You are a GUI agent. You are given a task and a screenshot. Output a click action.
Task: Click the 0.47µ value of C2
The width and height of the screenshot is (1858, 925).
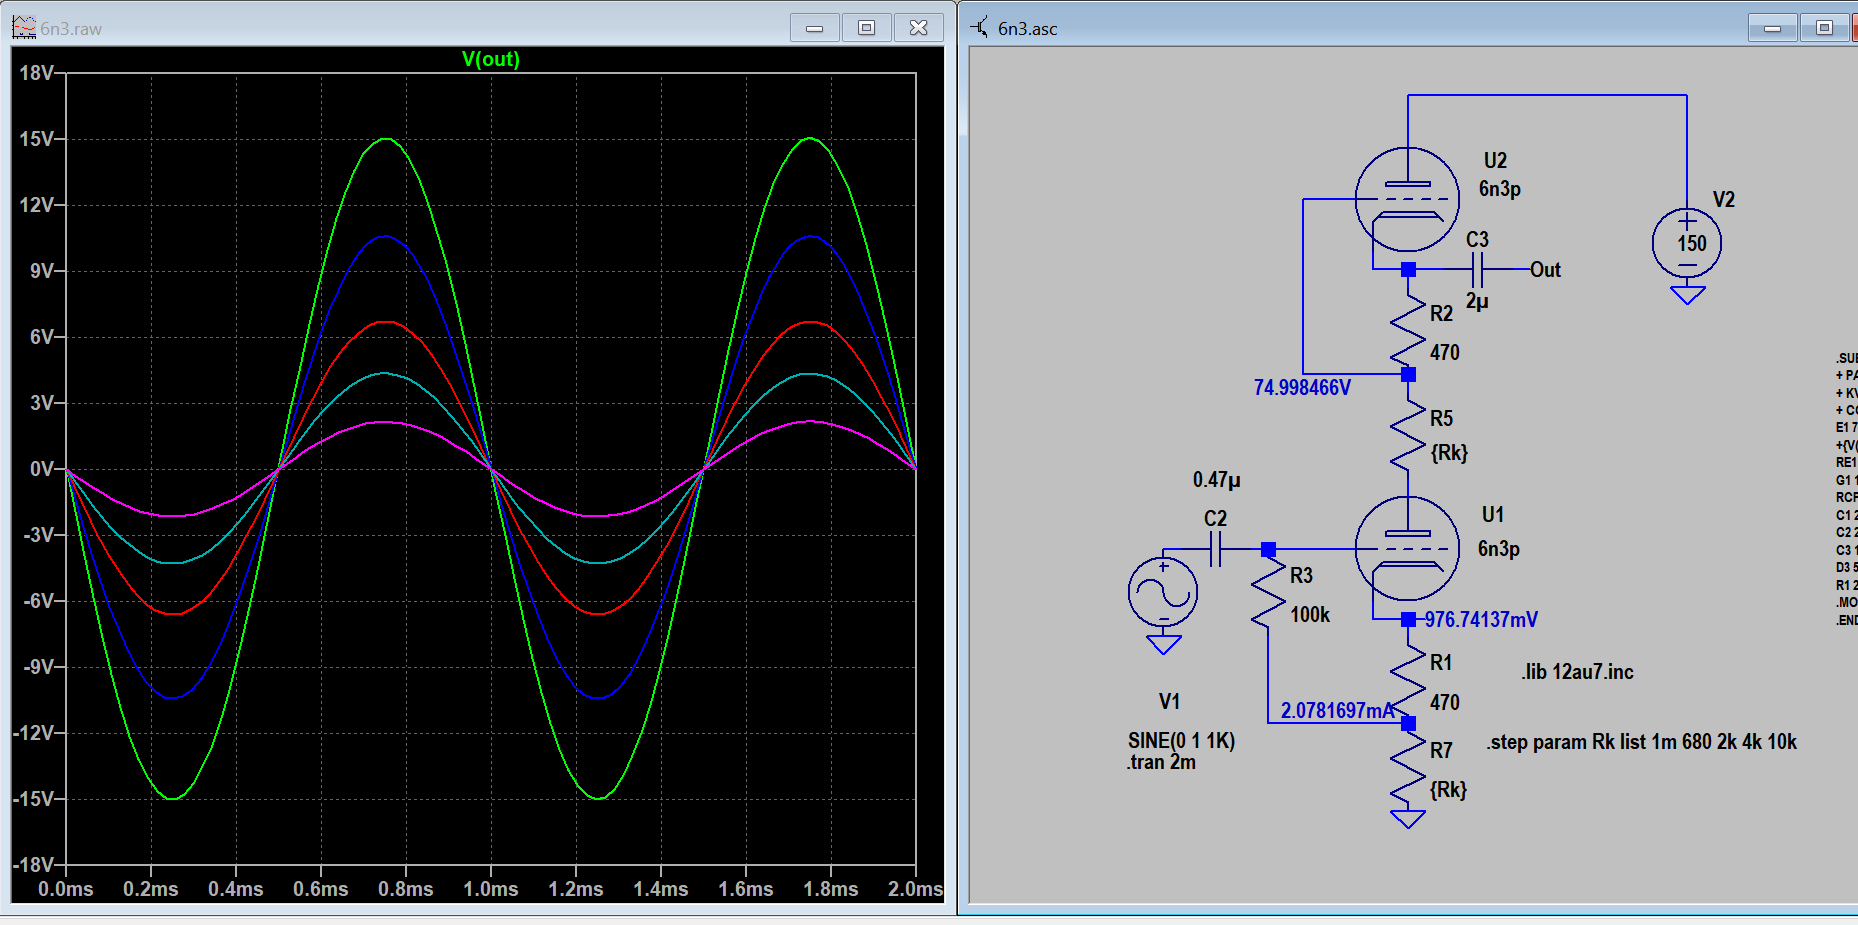1216,480
